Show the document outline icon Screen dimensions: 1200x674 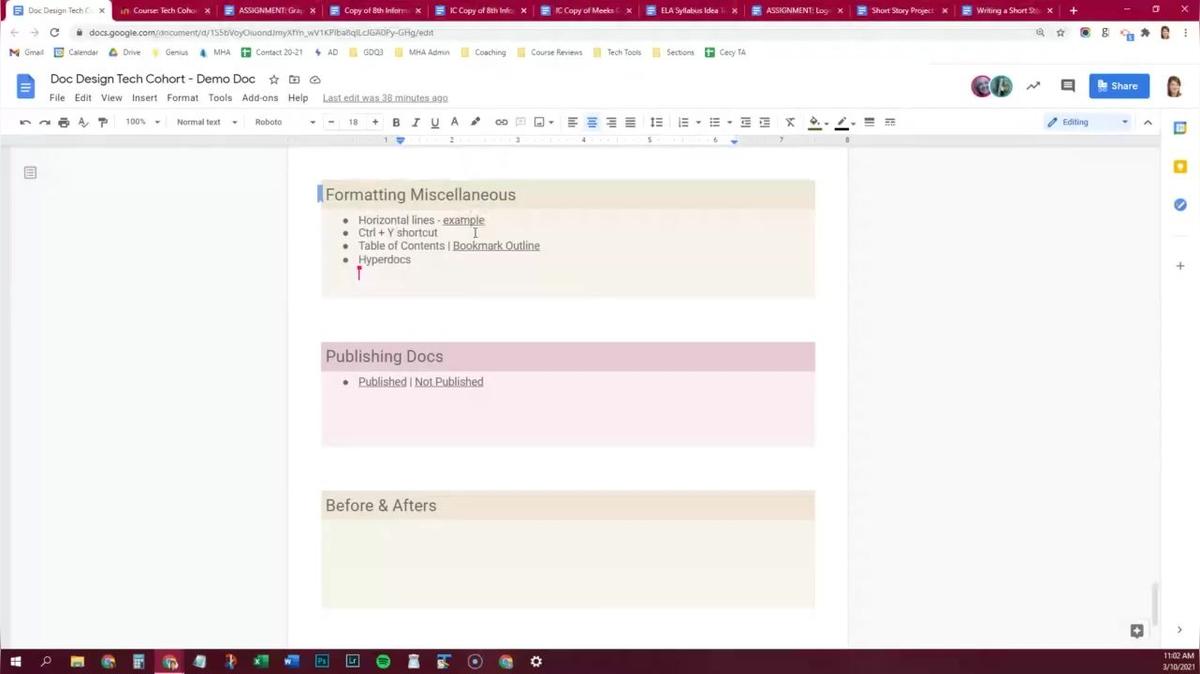tap(30, 173)
